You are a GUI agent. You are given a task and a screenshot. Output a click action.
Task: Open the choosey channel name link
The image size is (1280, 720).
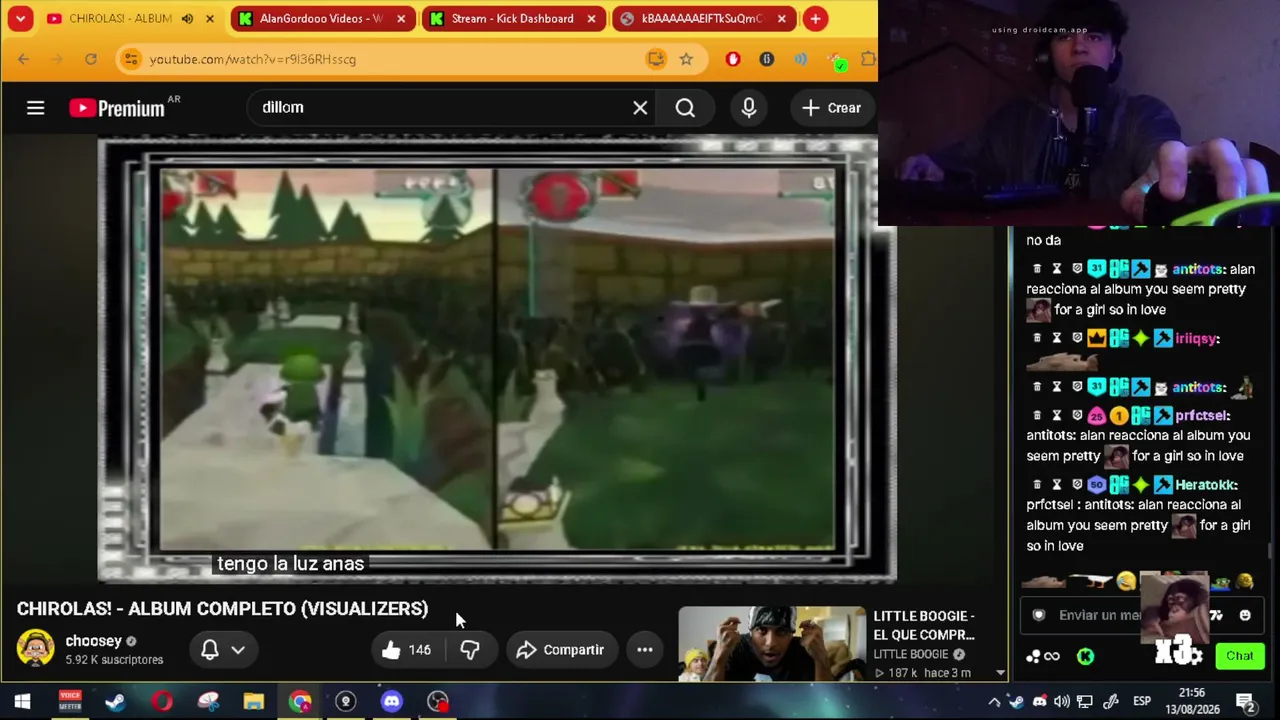tap(93, 641)
